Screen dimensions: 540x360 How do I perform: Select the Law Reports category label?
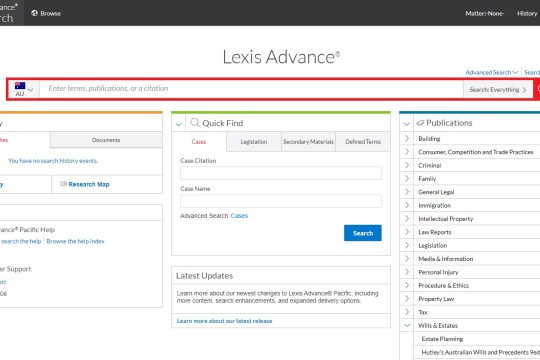point(435,232)
